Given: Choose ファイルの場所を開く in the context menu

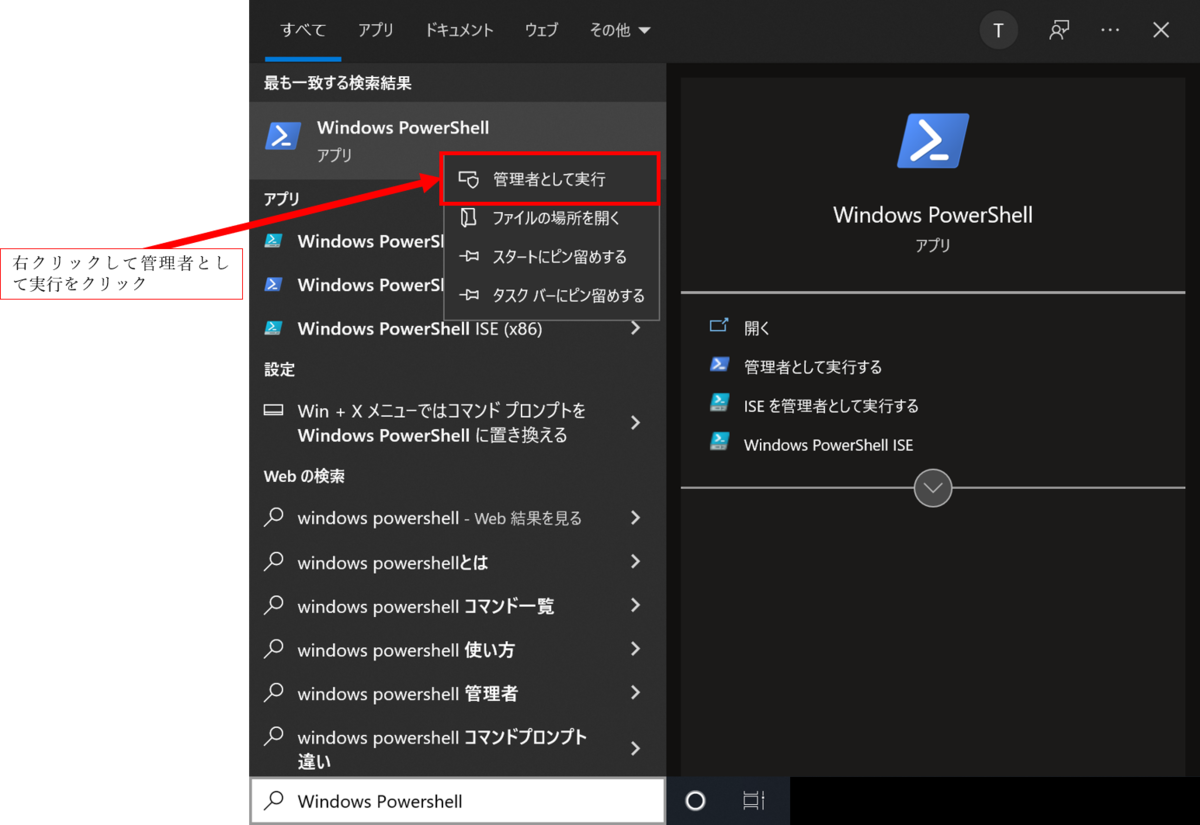Looking at the screenshot, I should 551,218.
